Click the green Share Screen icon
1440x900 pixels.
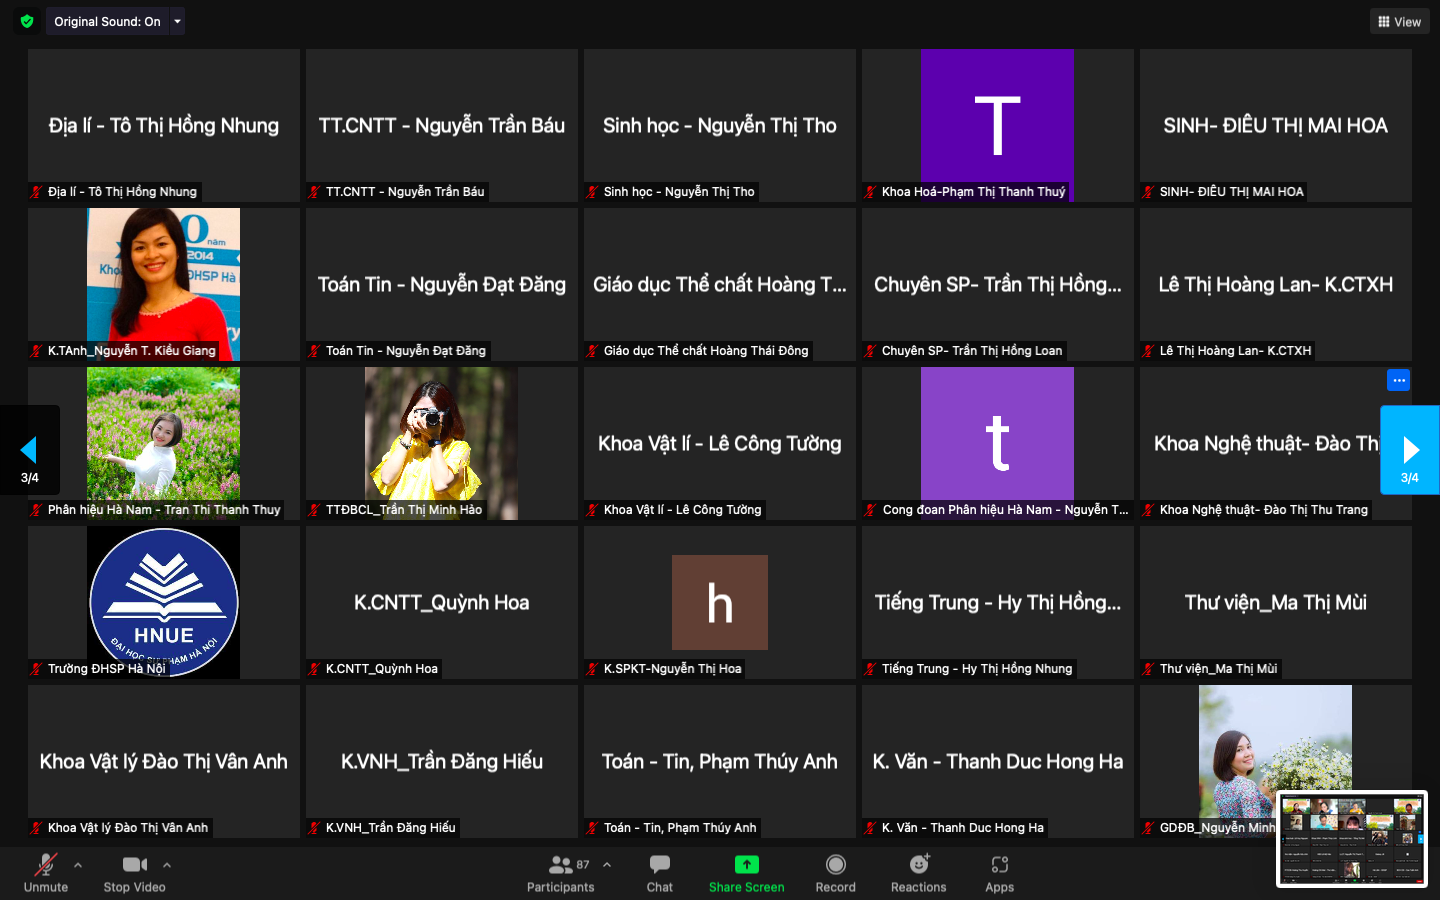(746, 865)
